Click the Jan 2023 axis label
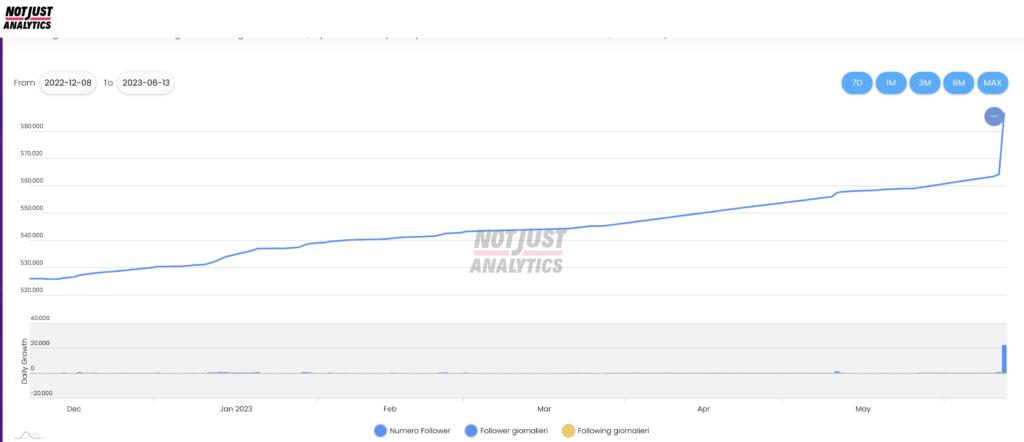The height and width of the screenshot is (442, 1024). (236, 408)
